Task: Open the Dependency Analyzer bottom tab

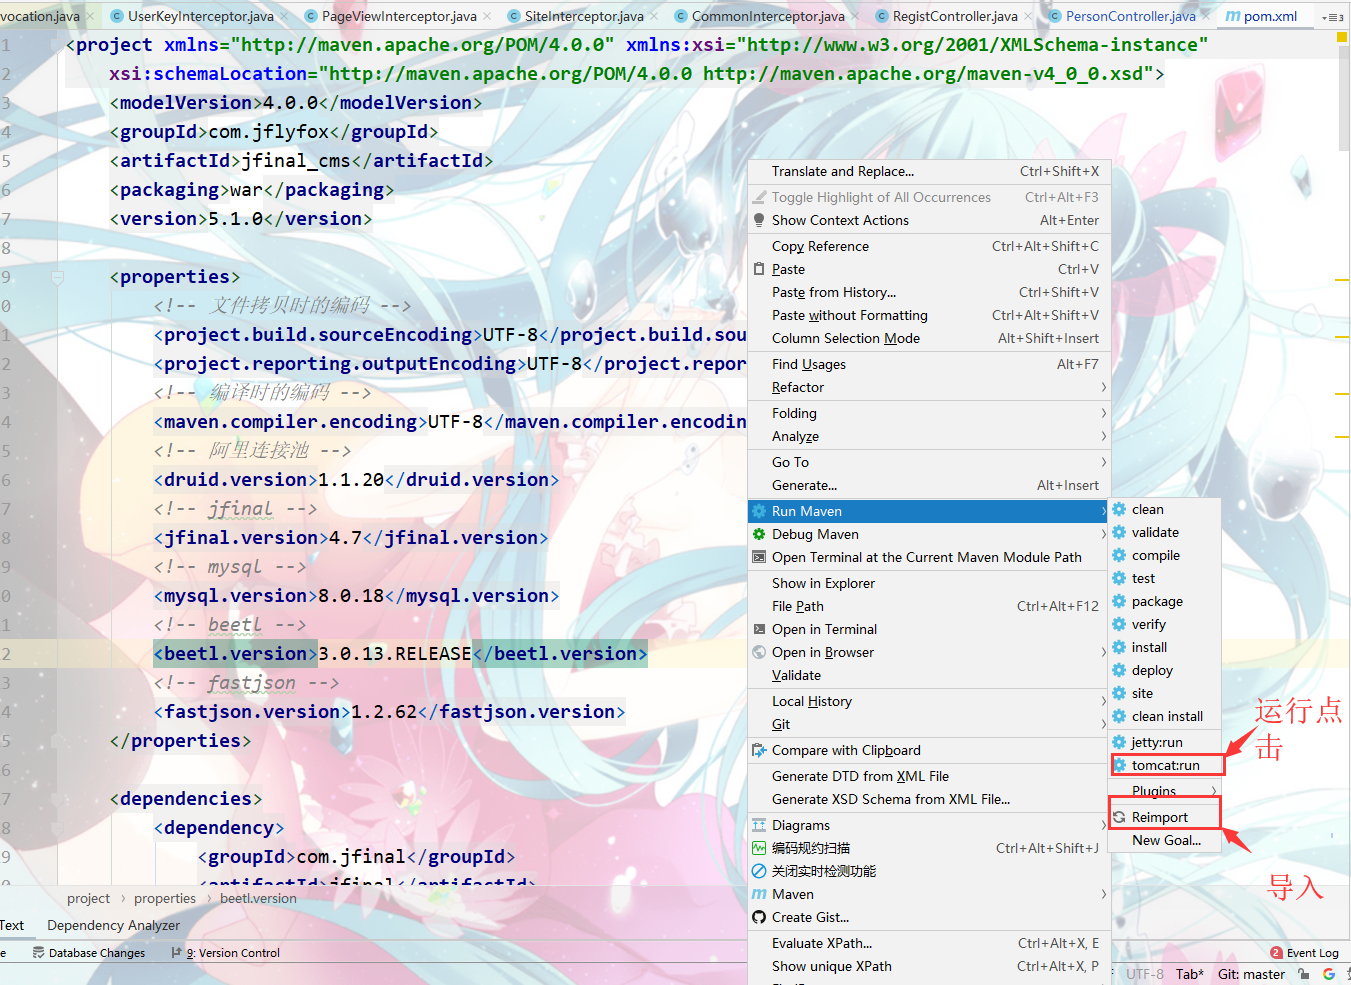Action: pos(114,925)
